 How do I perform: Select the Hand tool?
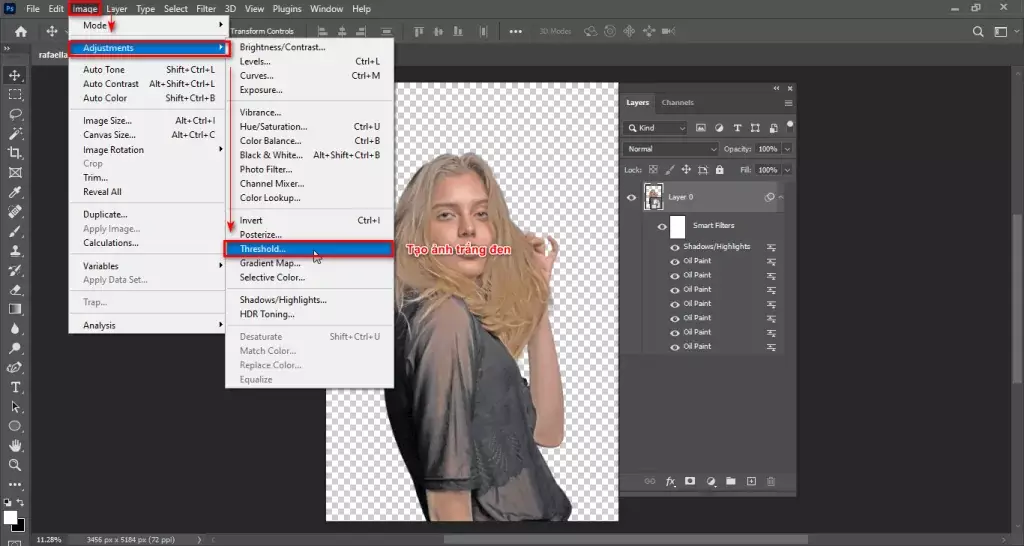15,445
